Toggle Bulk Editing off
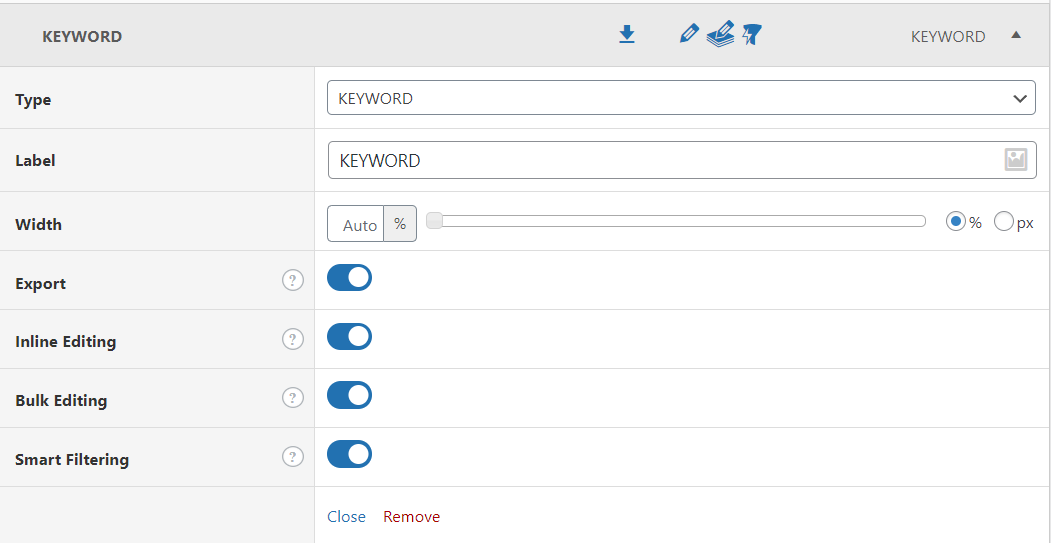Image resolution: width=1051 pixels, height=543 pixels. (350, 396)
